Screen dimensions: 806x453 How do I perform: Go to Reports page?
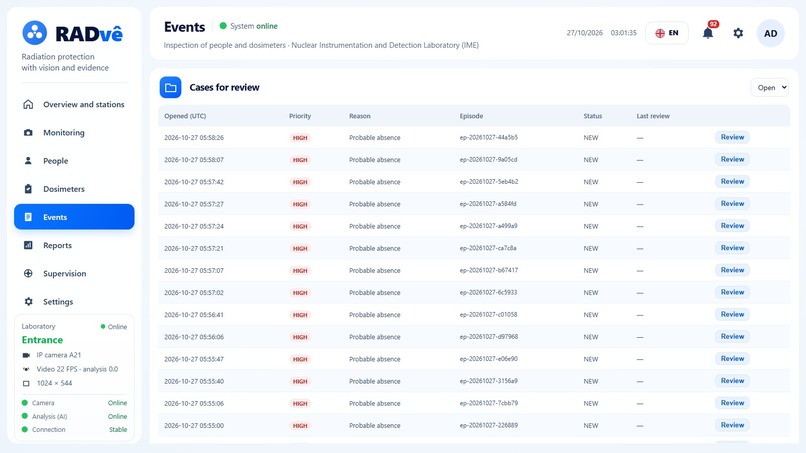(x=74, y=245)
